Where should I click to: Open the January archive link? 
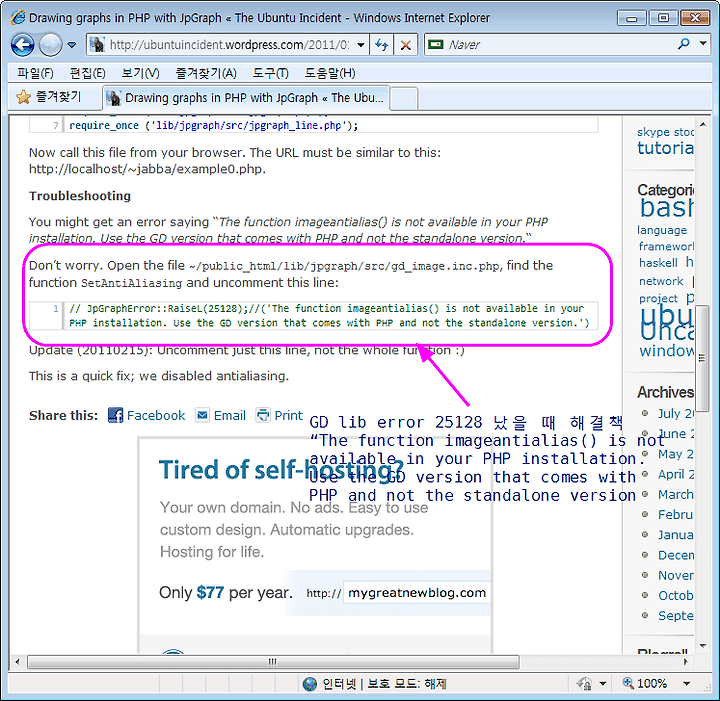pyautogui.click(x=675, y=535)
